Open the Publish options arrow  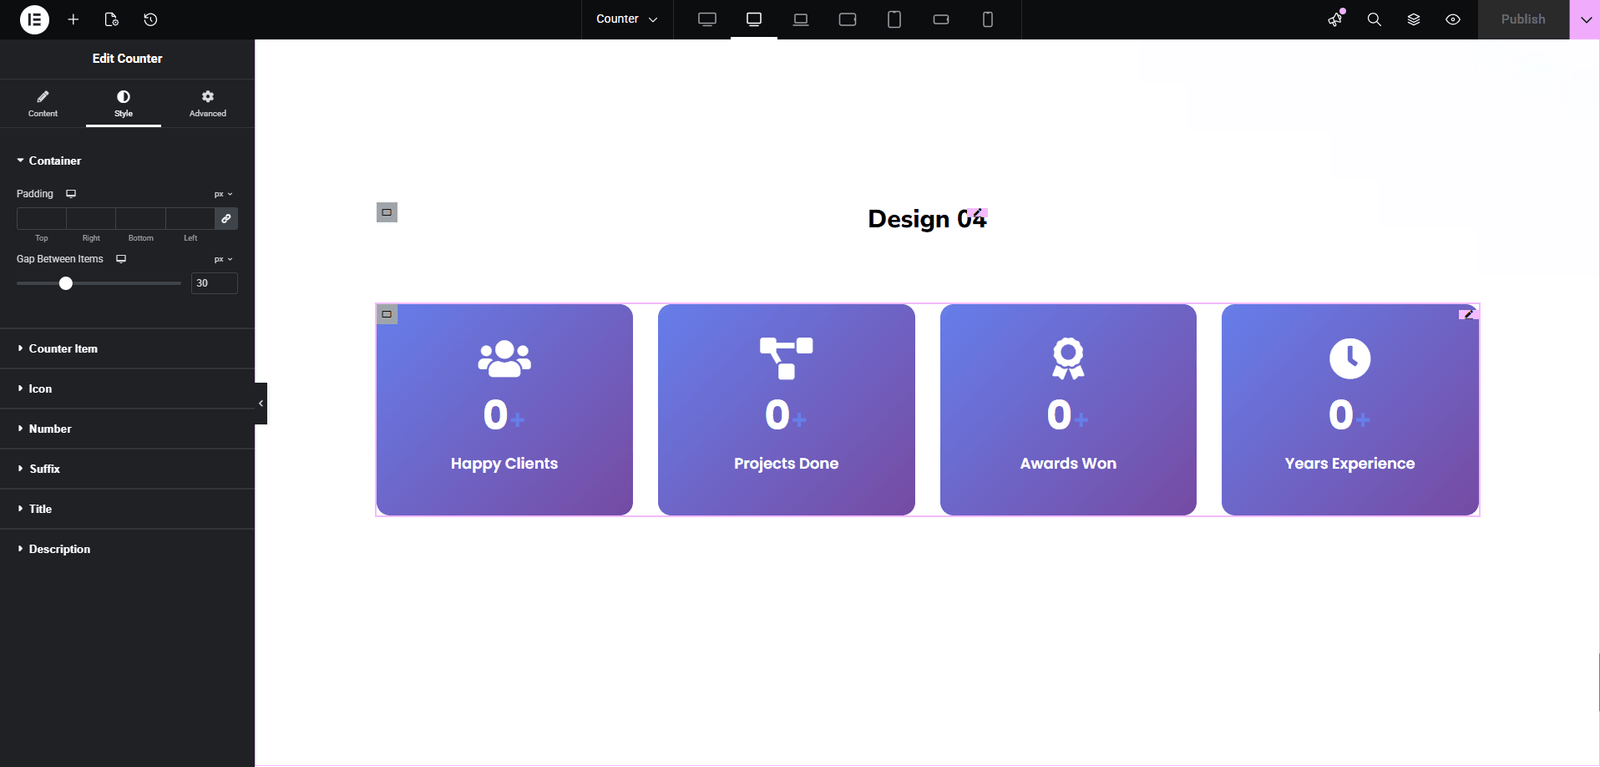(1585, 19)
